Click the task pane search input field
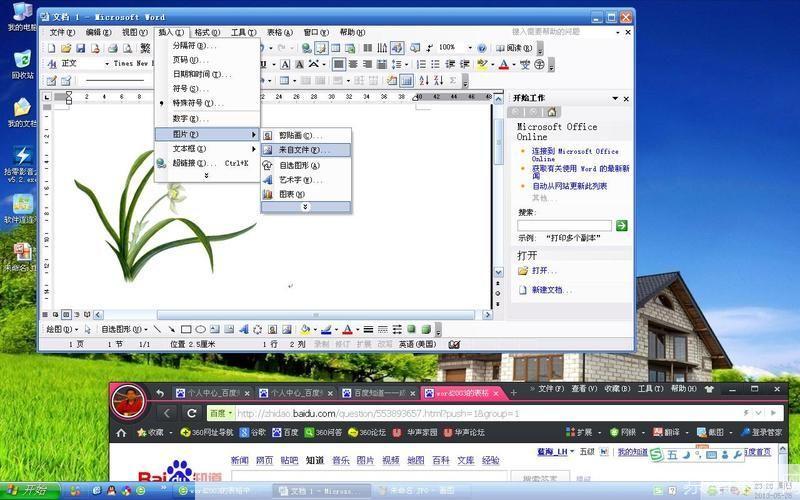800x500 pixels. click(x=564, y=226)
